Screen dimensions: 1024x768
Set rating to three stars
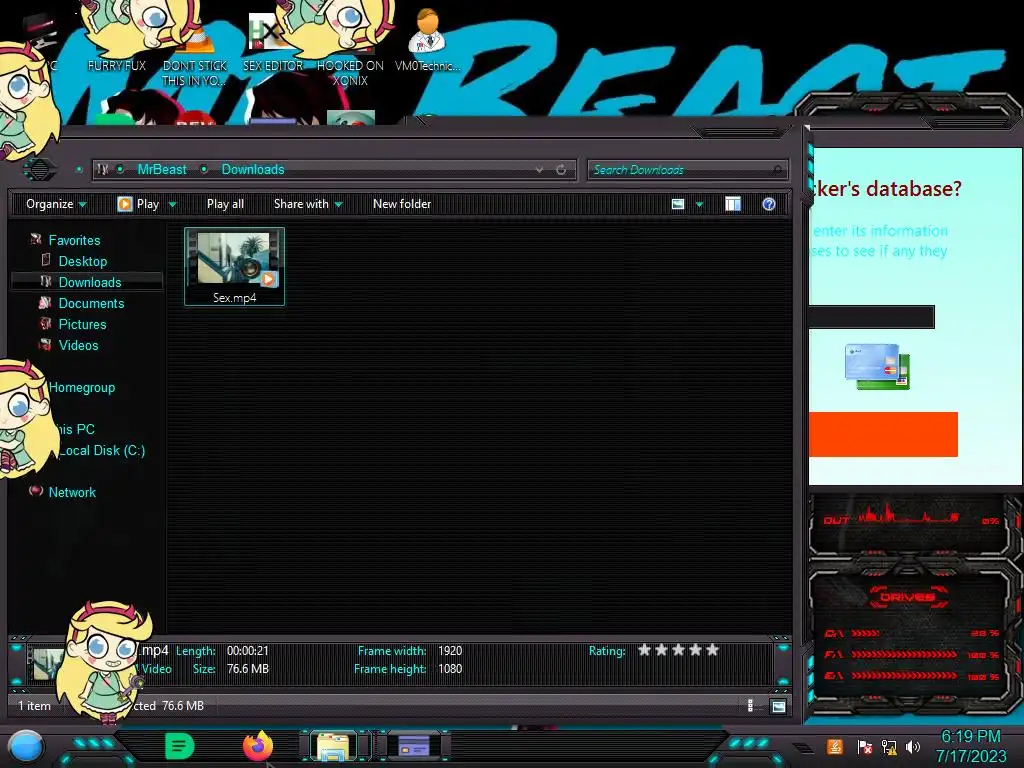click(679, 650)
